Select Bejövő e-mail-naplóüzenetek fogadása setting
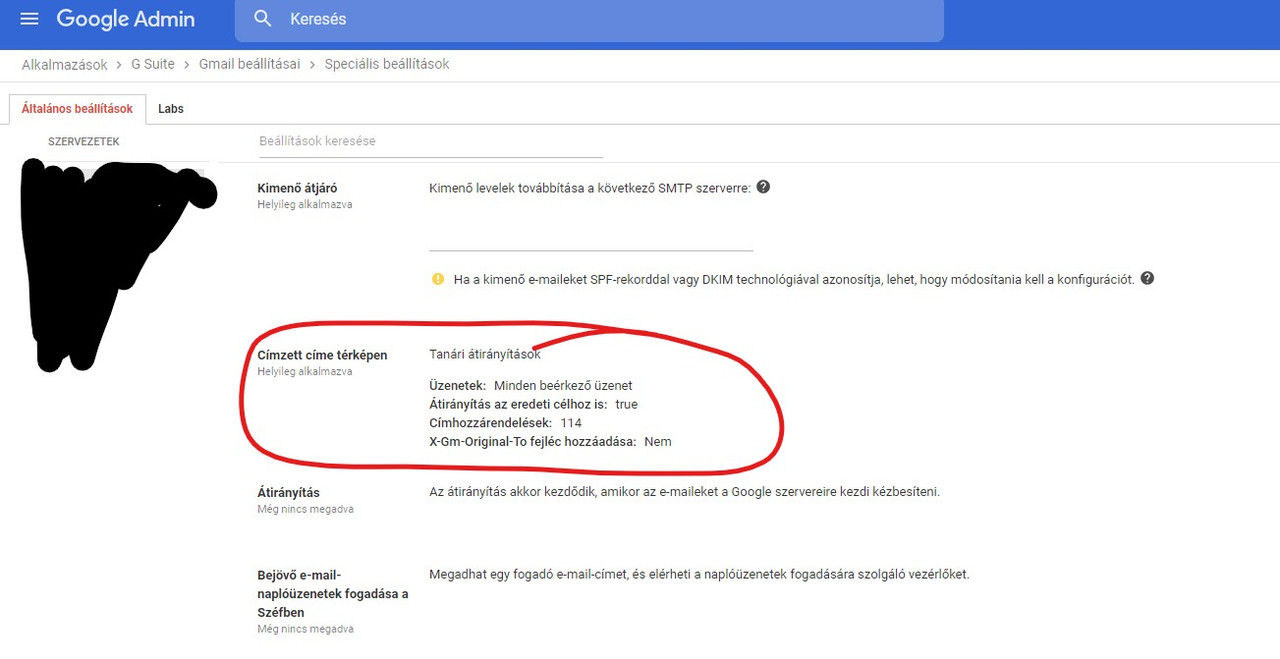The height and width of the screenshot is (659, 1280). 333,593
